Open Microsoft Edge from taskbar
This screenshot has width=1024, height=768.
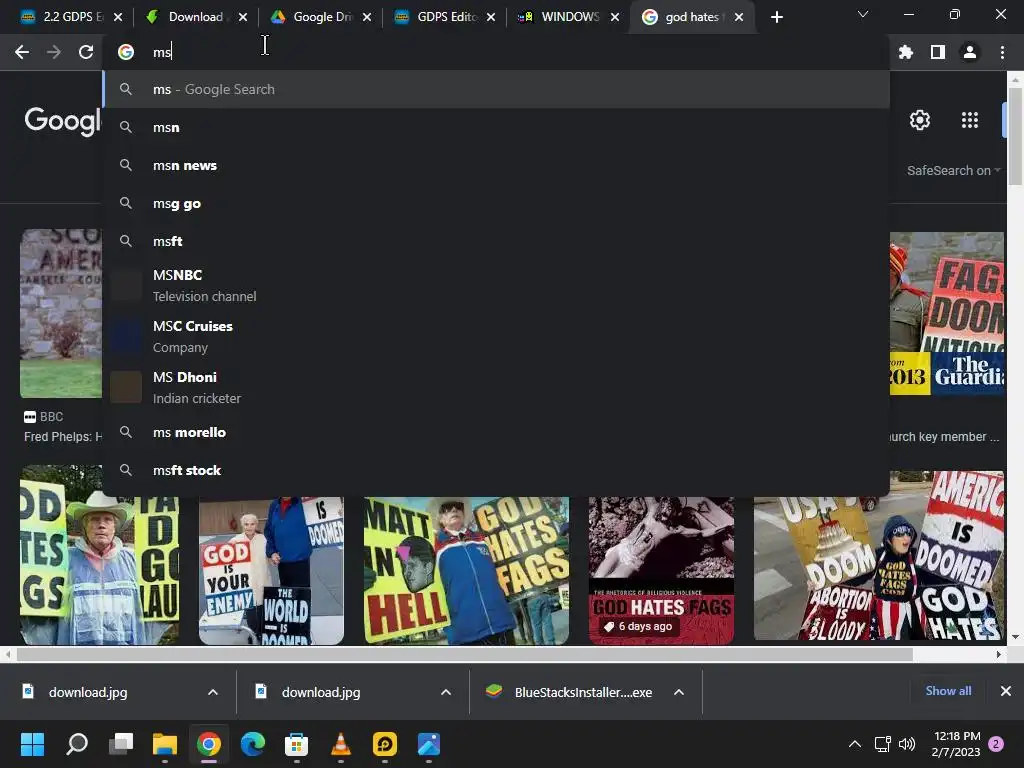coord(253,744)
